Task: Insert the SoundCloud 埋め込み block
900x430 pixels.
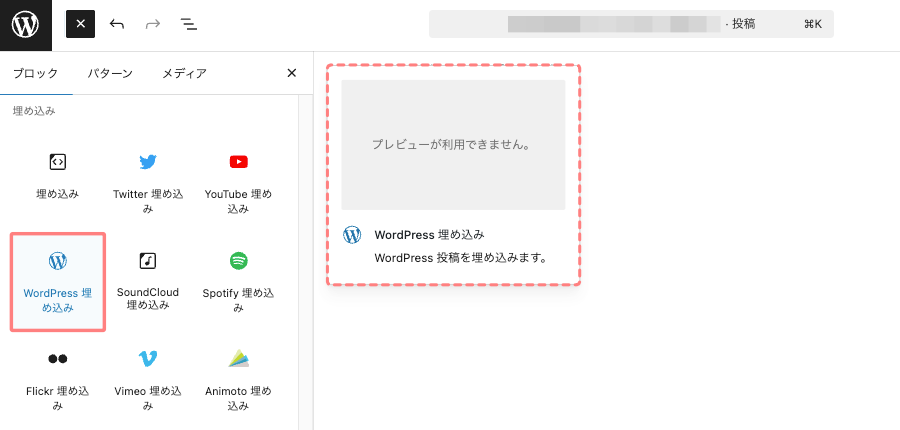Action: (x=148, y=282)
